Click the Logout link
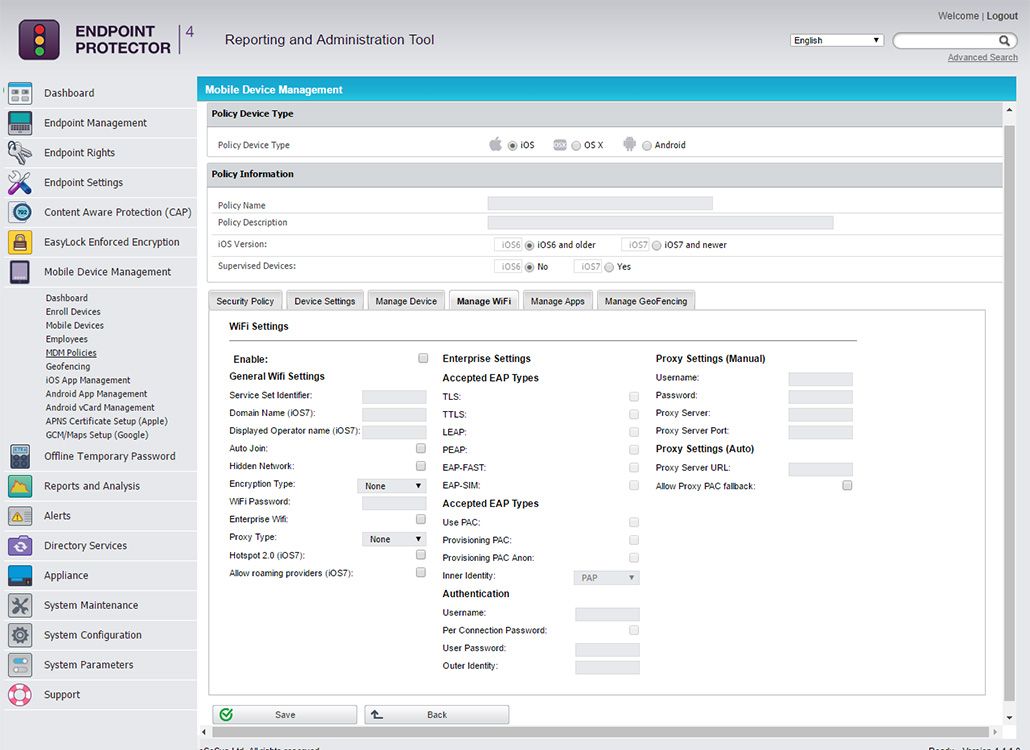The height and width of the screenshot is (750, 1030). click(x=1002, y=16)
